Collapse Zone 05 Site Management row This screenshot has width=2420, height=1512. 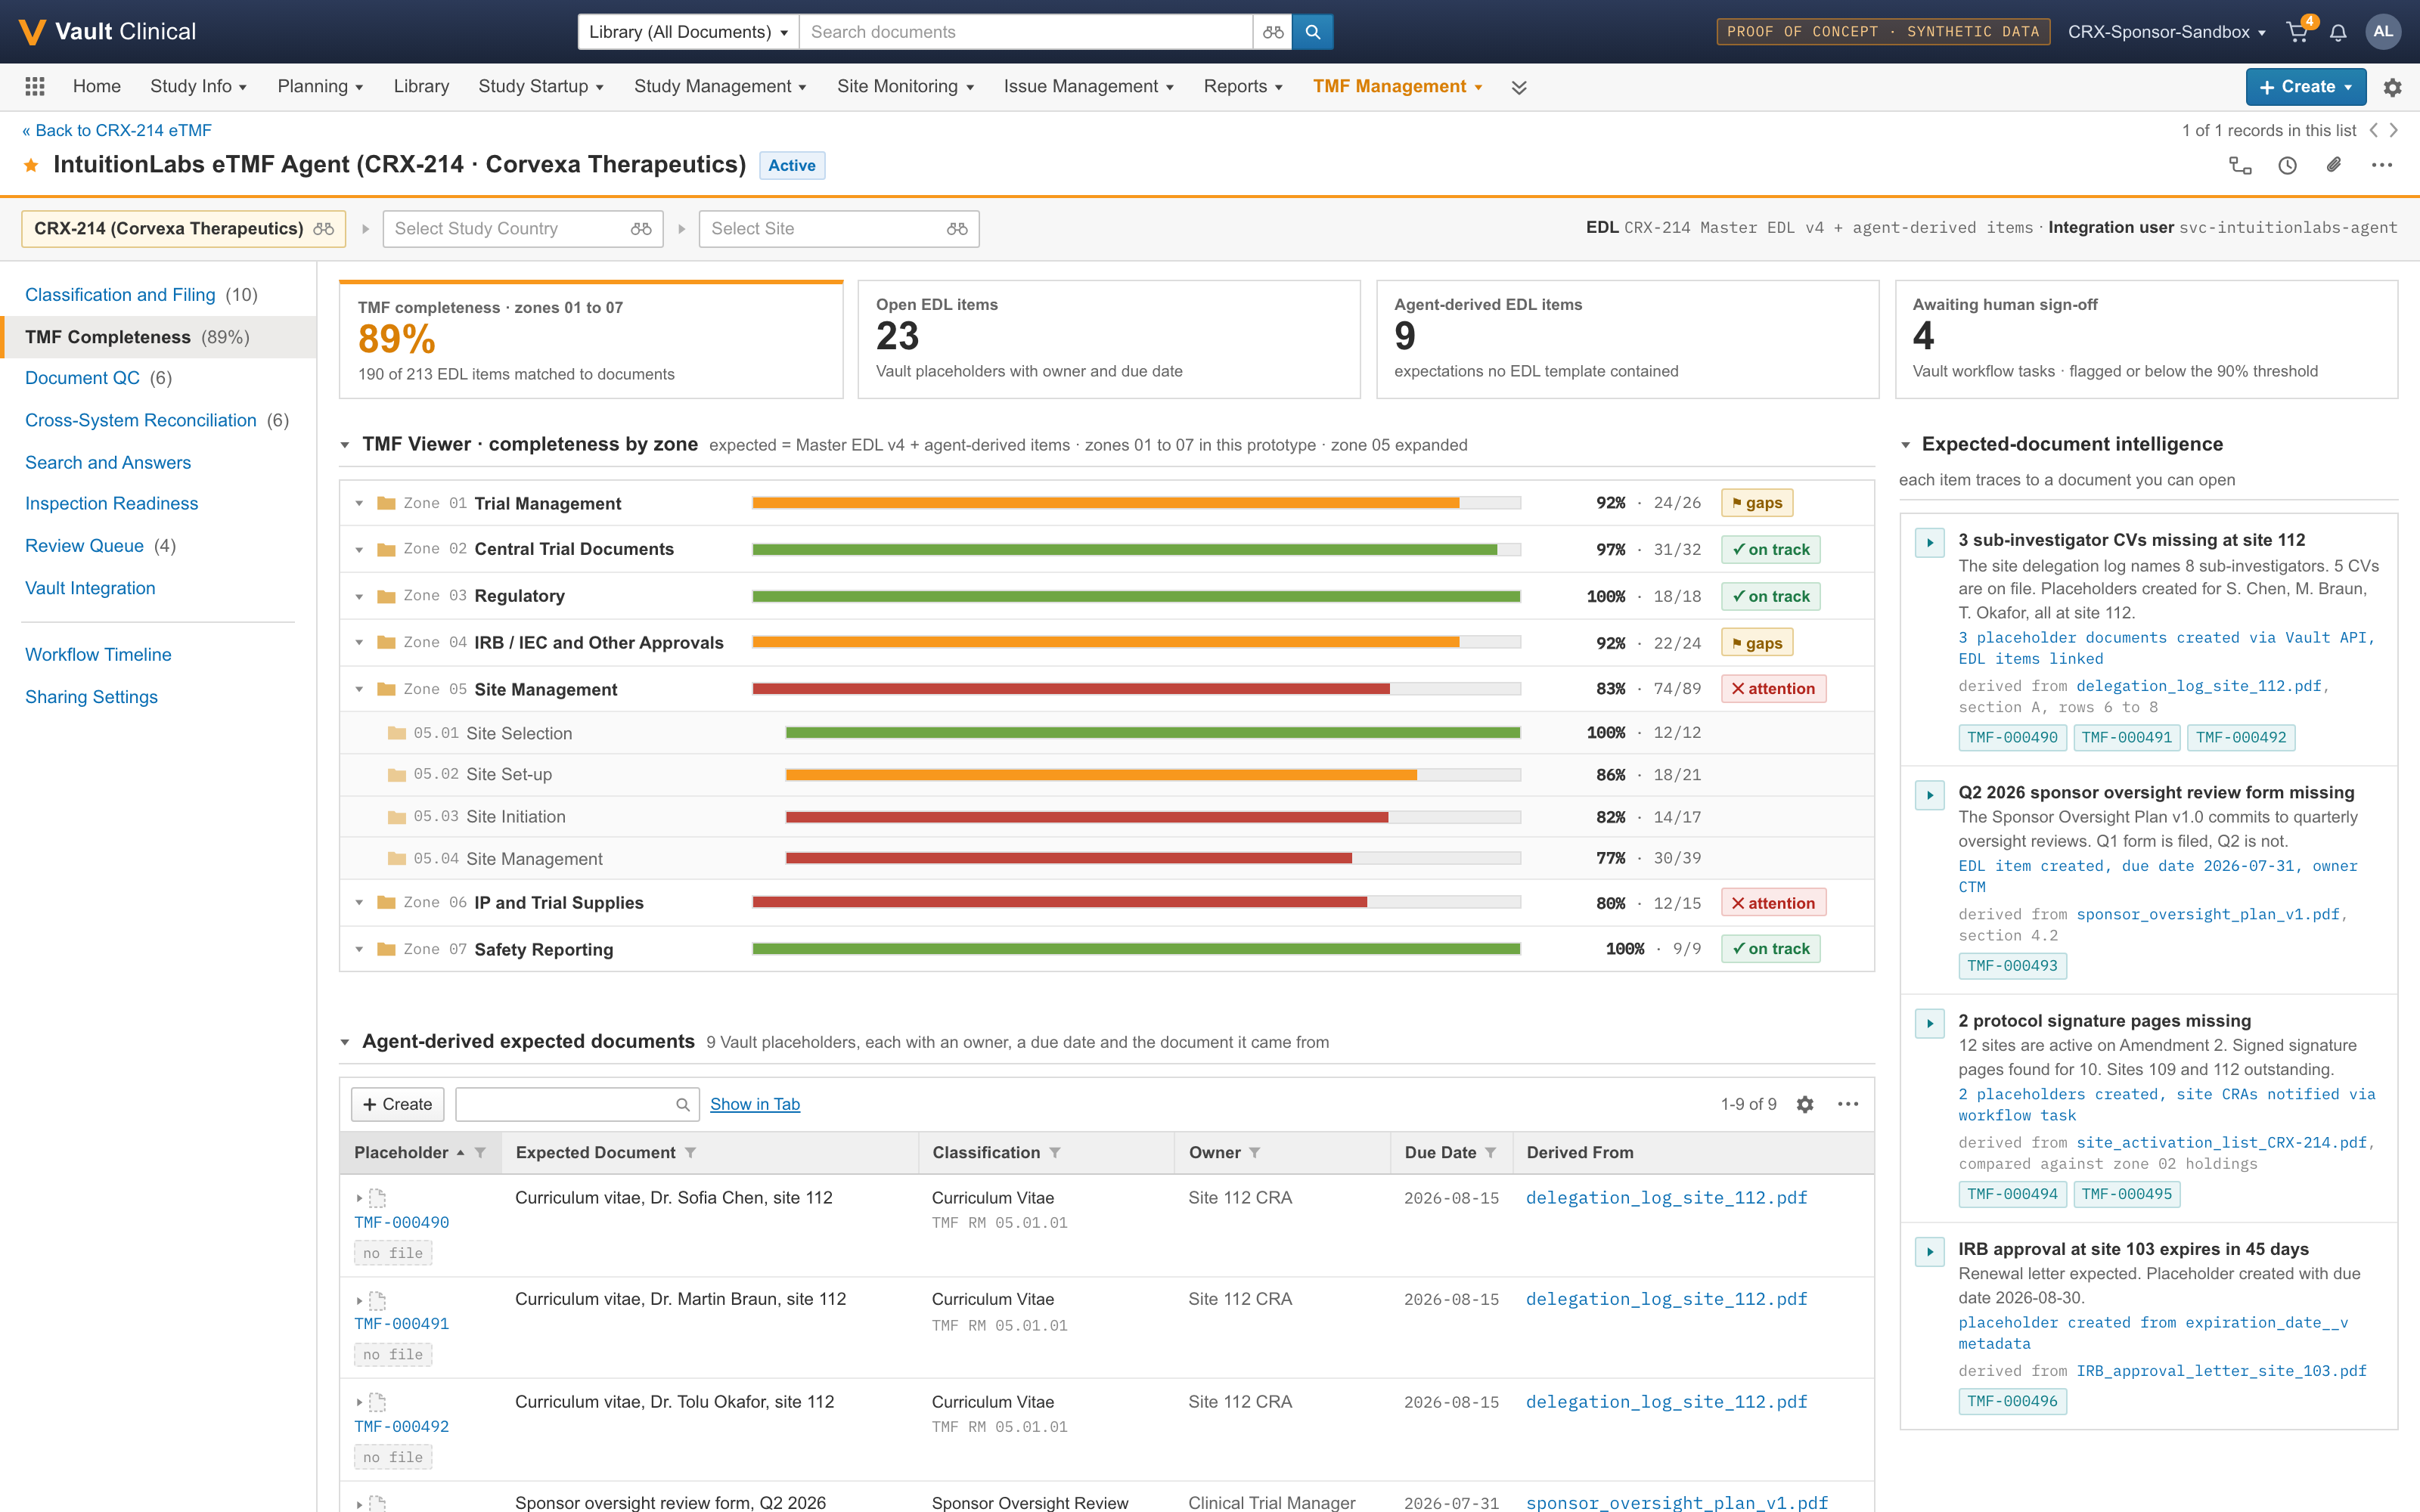click(x=359, y=689)
